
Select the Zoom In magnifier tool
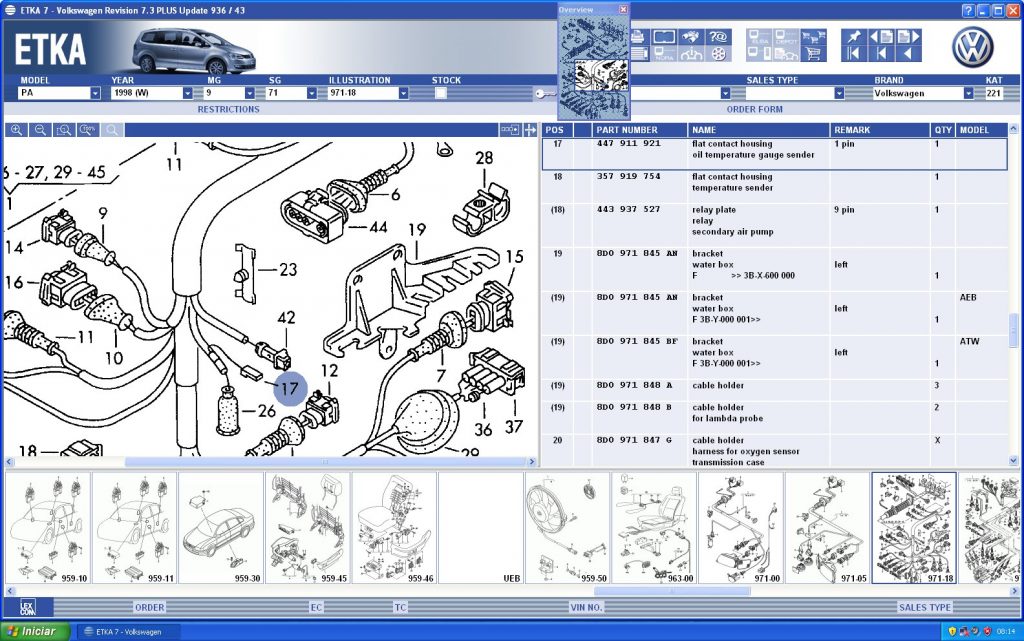point(18,130)
